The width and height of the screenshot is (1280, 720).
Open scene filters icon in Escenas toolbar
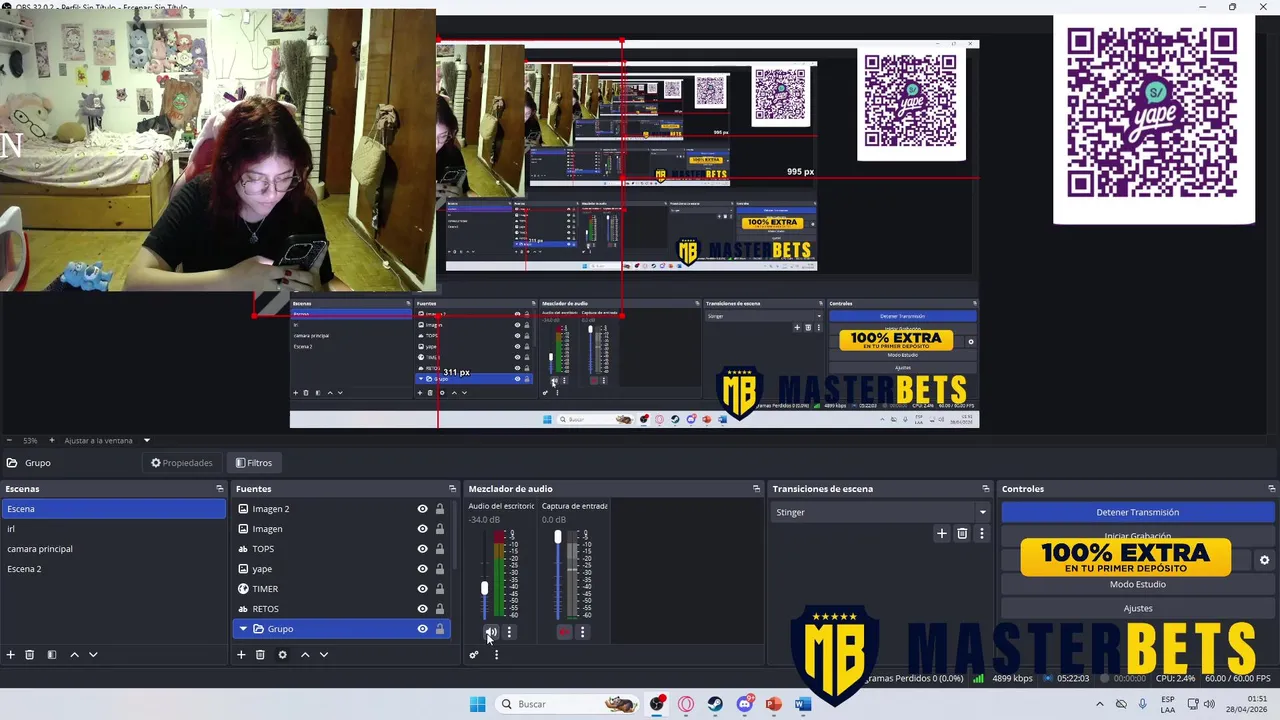point(52,655)
